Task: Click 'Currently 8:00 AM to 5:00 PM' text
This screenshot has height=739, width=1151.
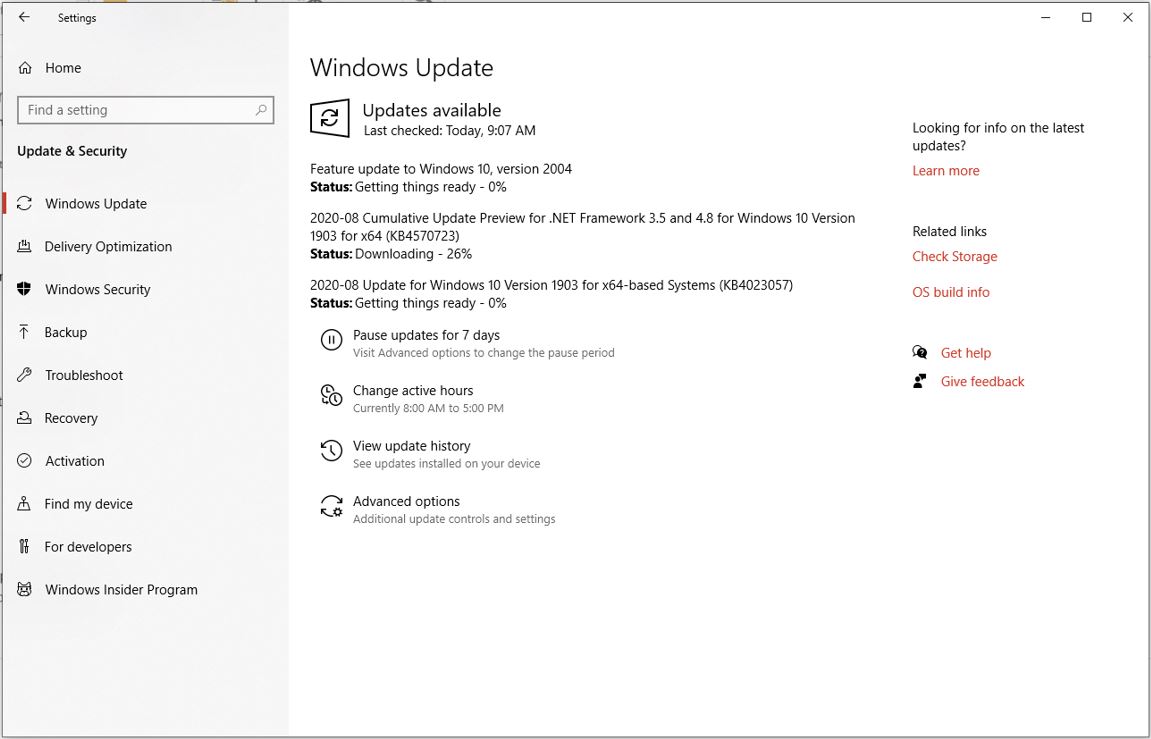Action: tap(428, 408)
